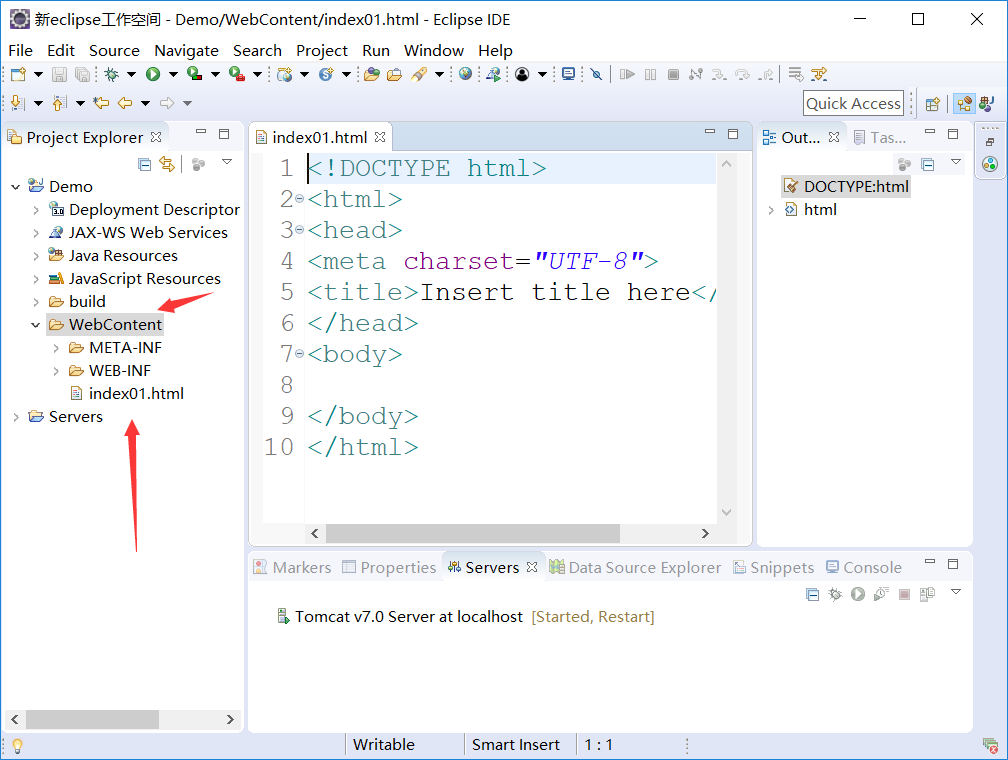Collapse the WebContent folder
Screen dimensions: 1008x760
36,325
